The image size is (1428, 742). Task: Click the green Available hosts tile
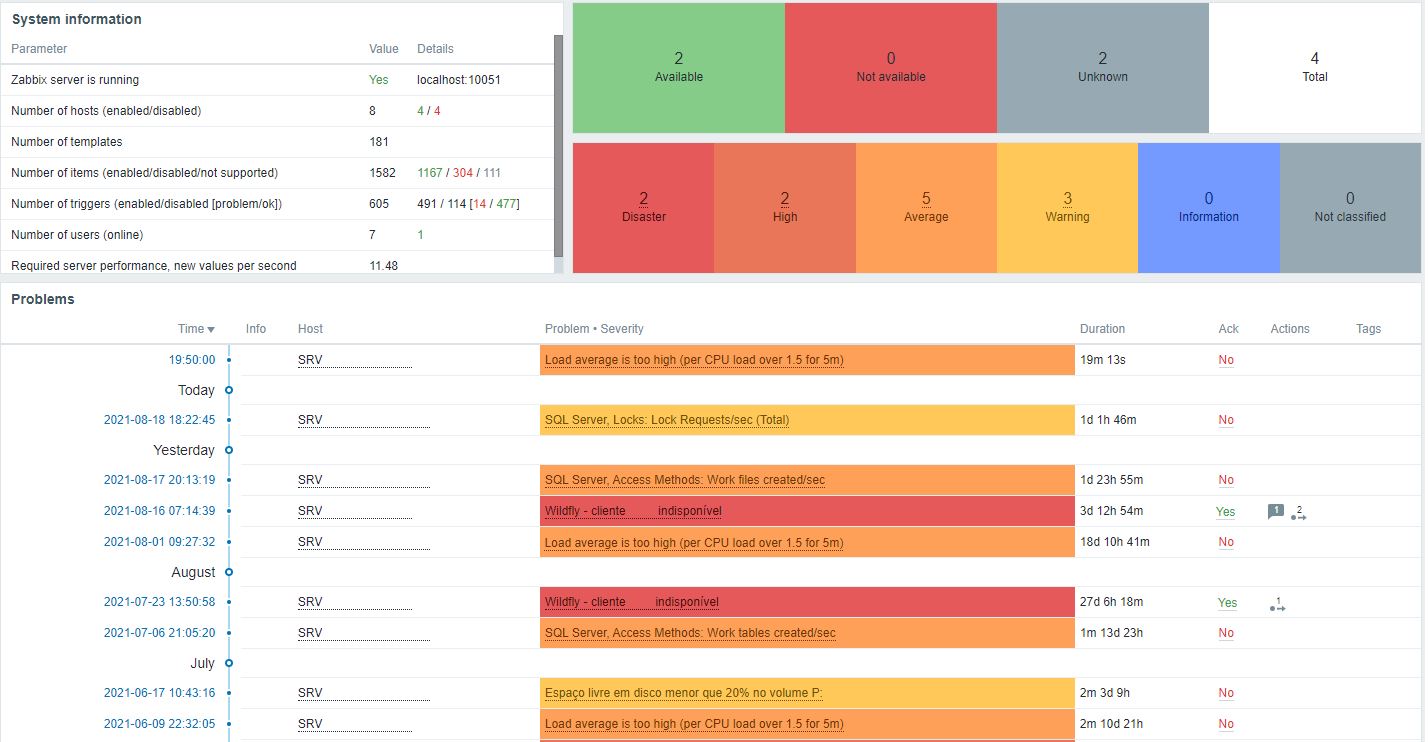[x=679, y=67]
